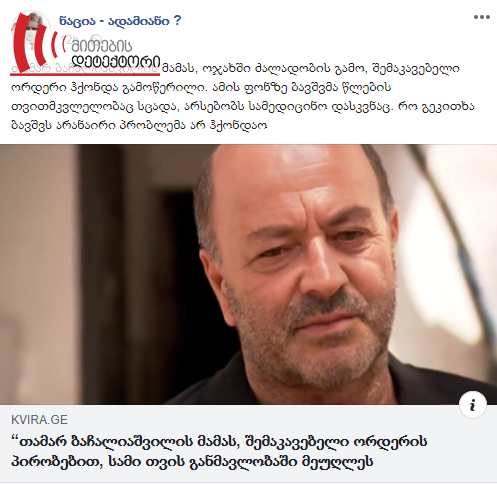497x484 pixels.
Task: Click the gray link preview footer card
Action: point(248,443)
